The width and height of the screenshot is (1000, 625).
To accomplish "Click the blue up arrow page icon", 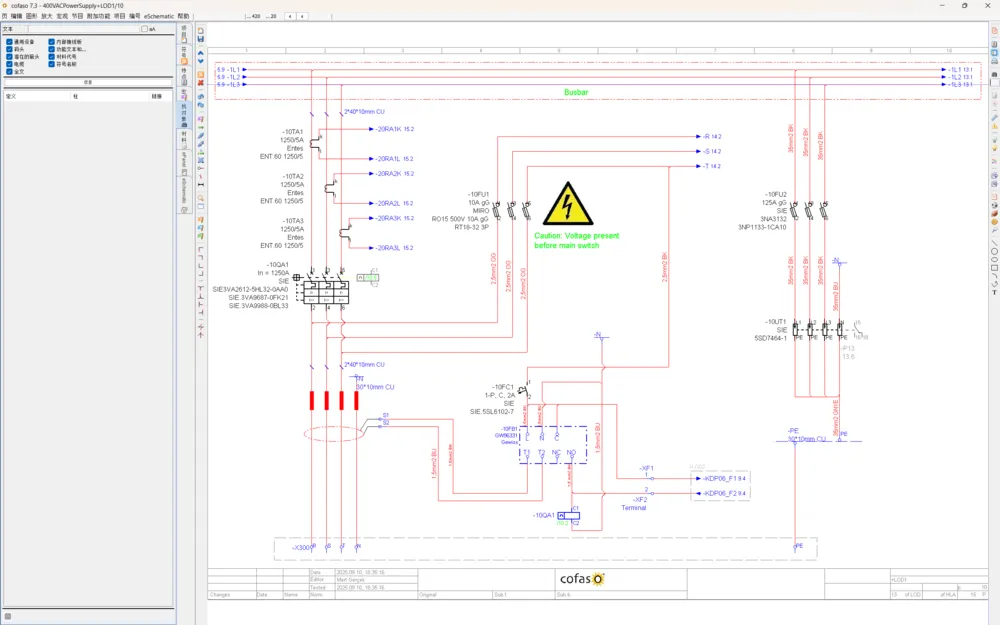I will 201,53.
